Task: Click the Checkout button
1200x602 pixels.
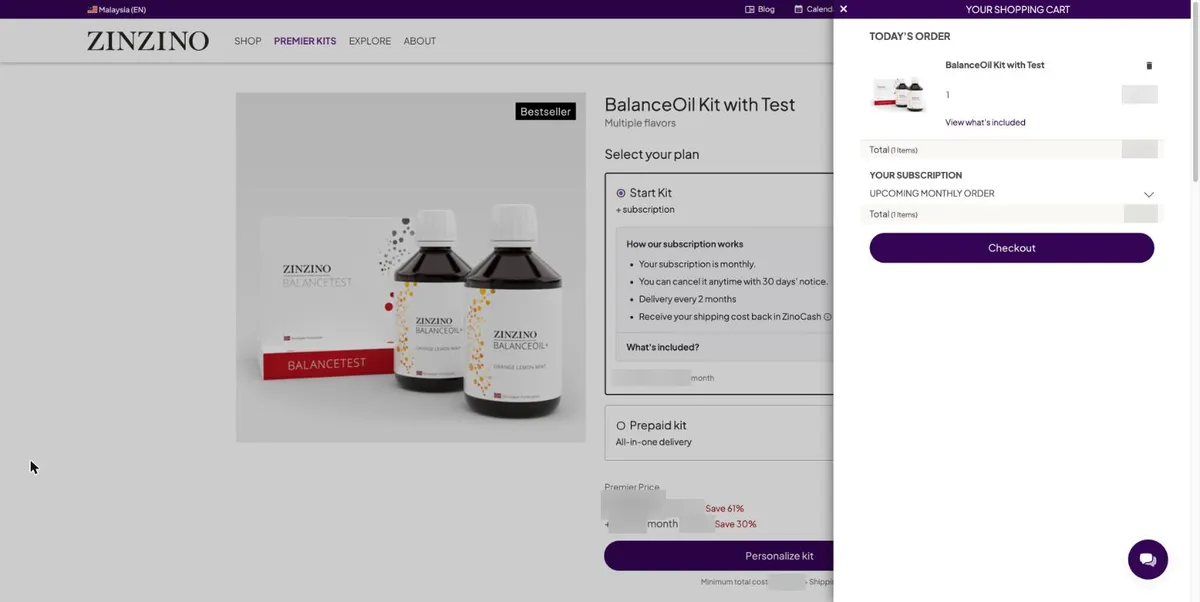Action: coord(1012,248)
